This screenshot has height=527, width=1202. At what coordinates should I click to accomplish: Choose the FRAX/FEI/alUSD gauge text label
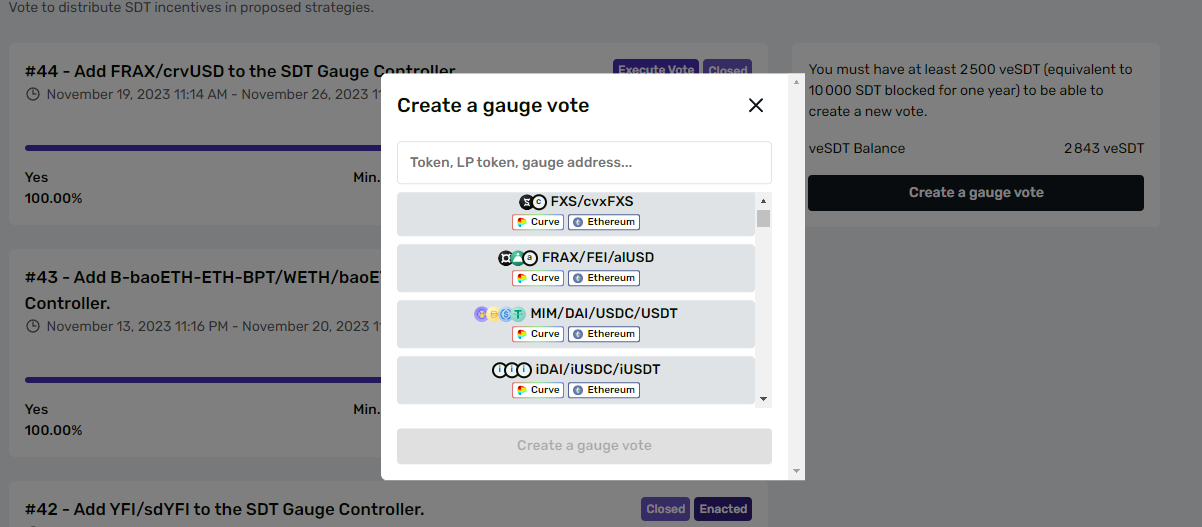[x=598, y=258]
